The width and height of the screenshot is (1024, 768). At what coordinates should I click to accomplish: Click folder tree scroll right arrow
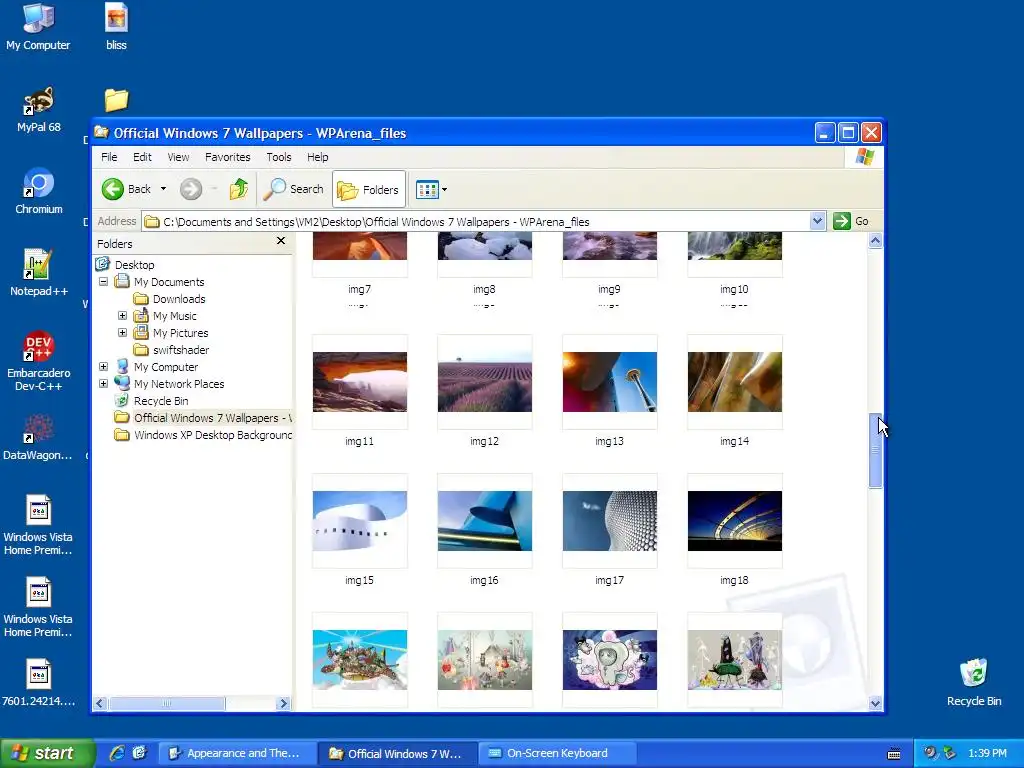tap(283, 703)
